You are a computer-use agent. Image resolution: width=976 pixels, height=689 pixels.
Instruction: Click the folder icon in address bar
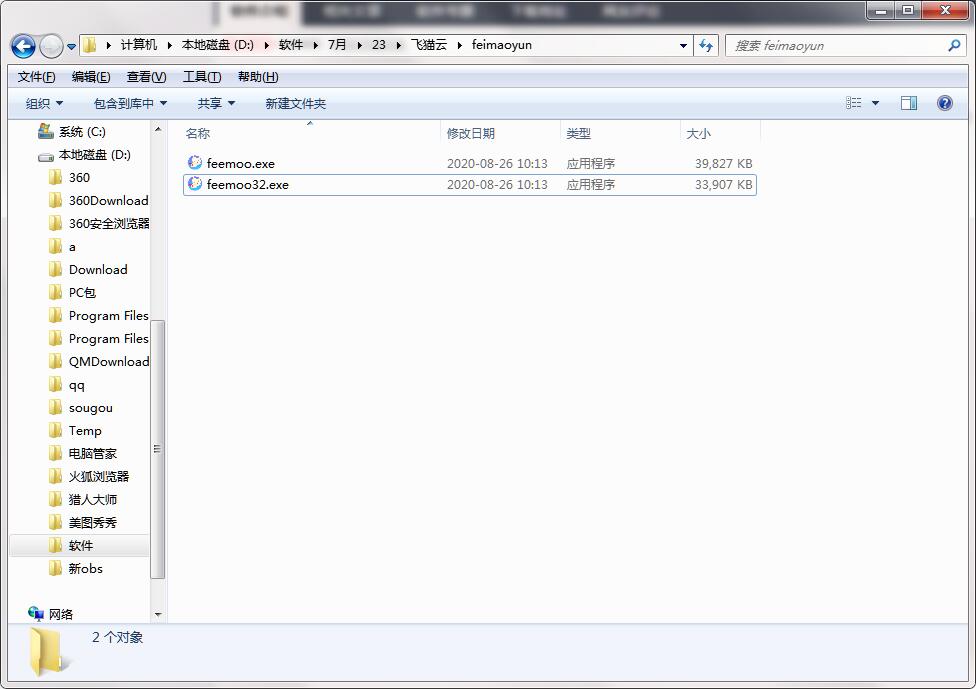click(90, 45)
